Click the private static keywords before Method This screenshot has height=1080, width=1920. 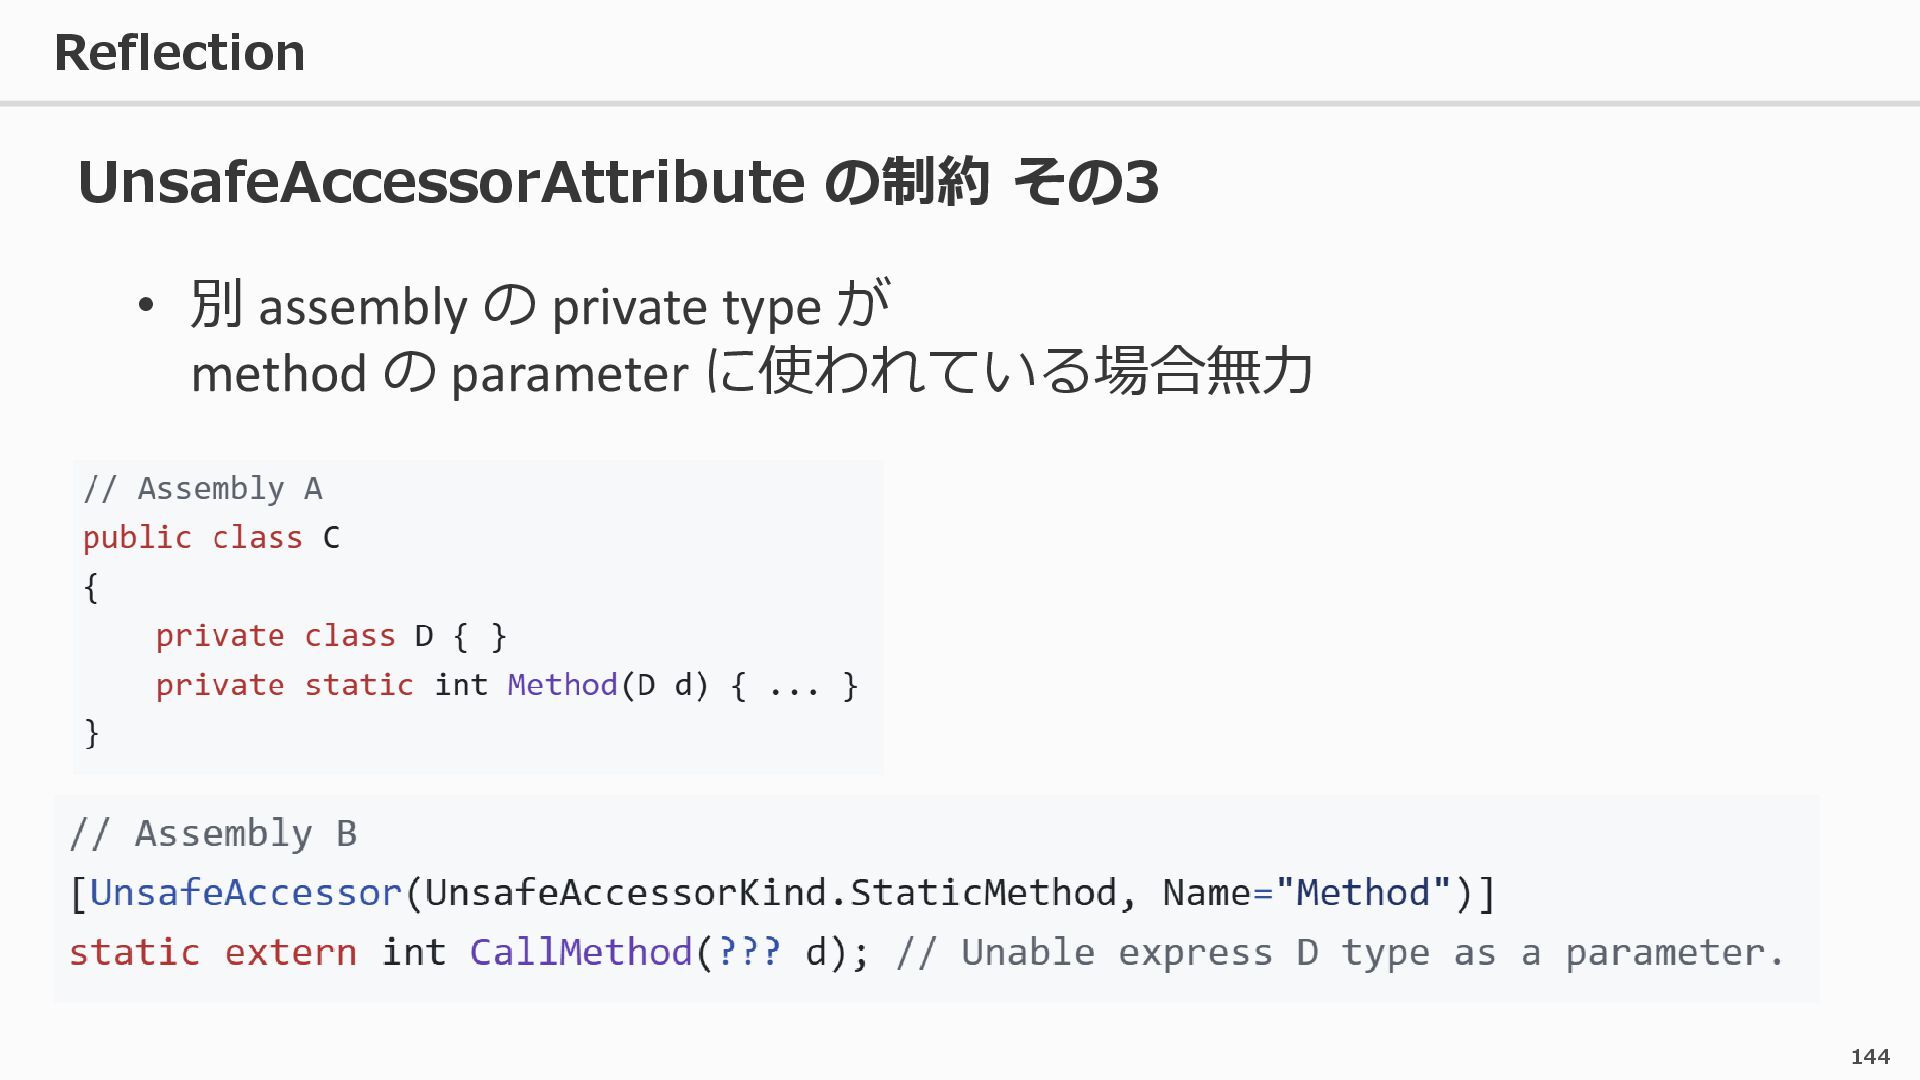(284, 685)
